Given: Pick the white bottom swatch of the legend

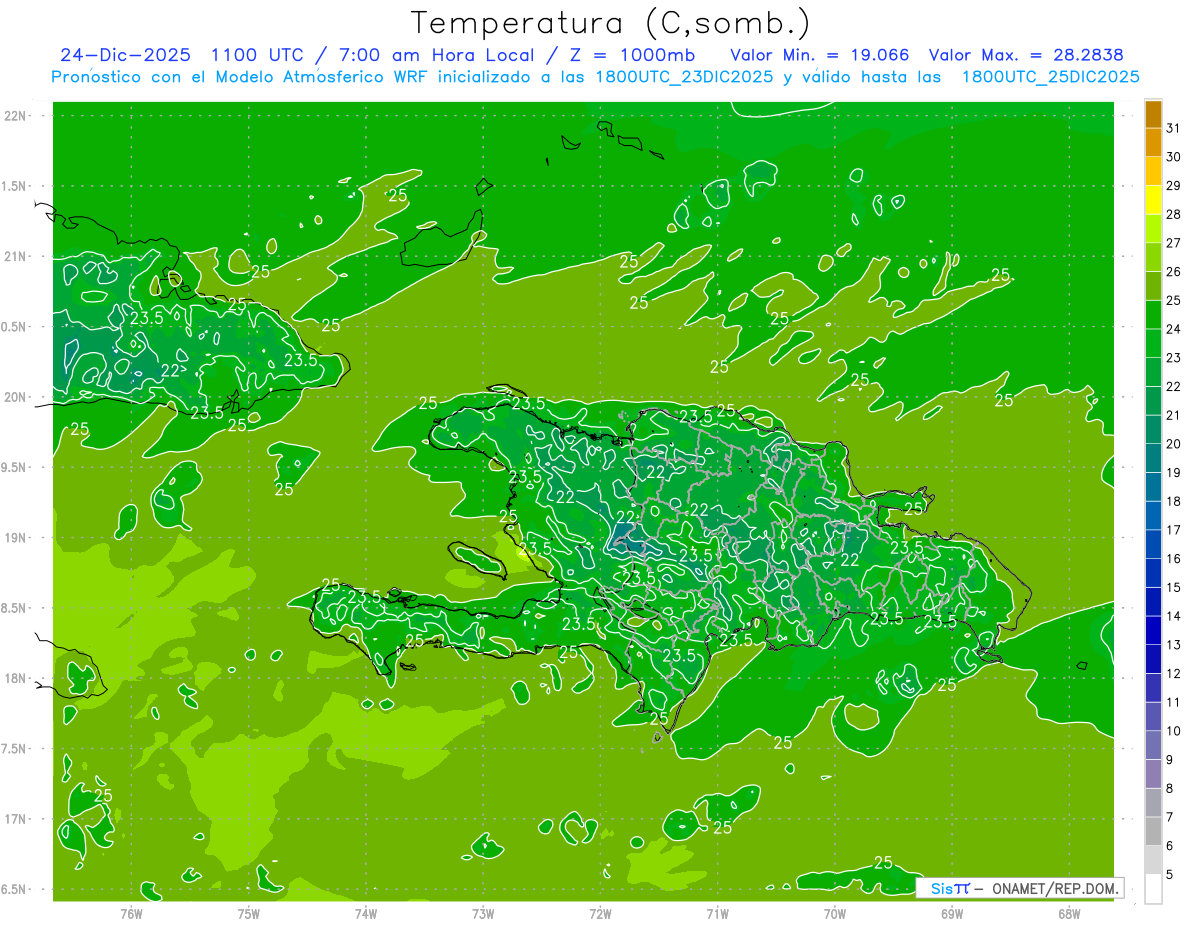Looking at the screenshot, I should coord(1153,888).
